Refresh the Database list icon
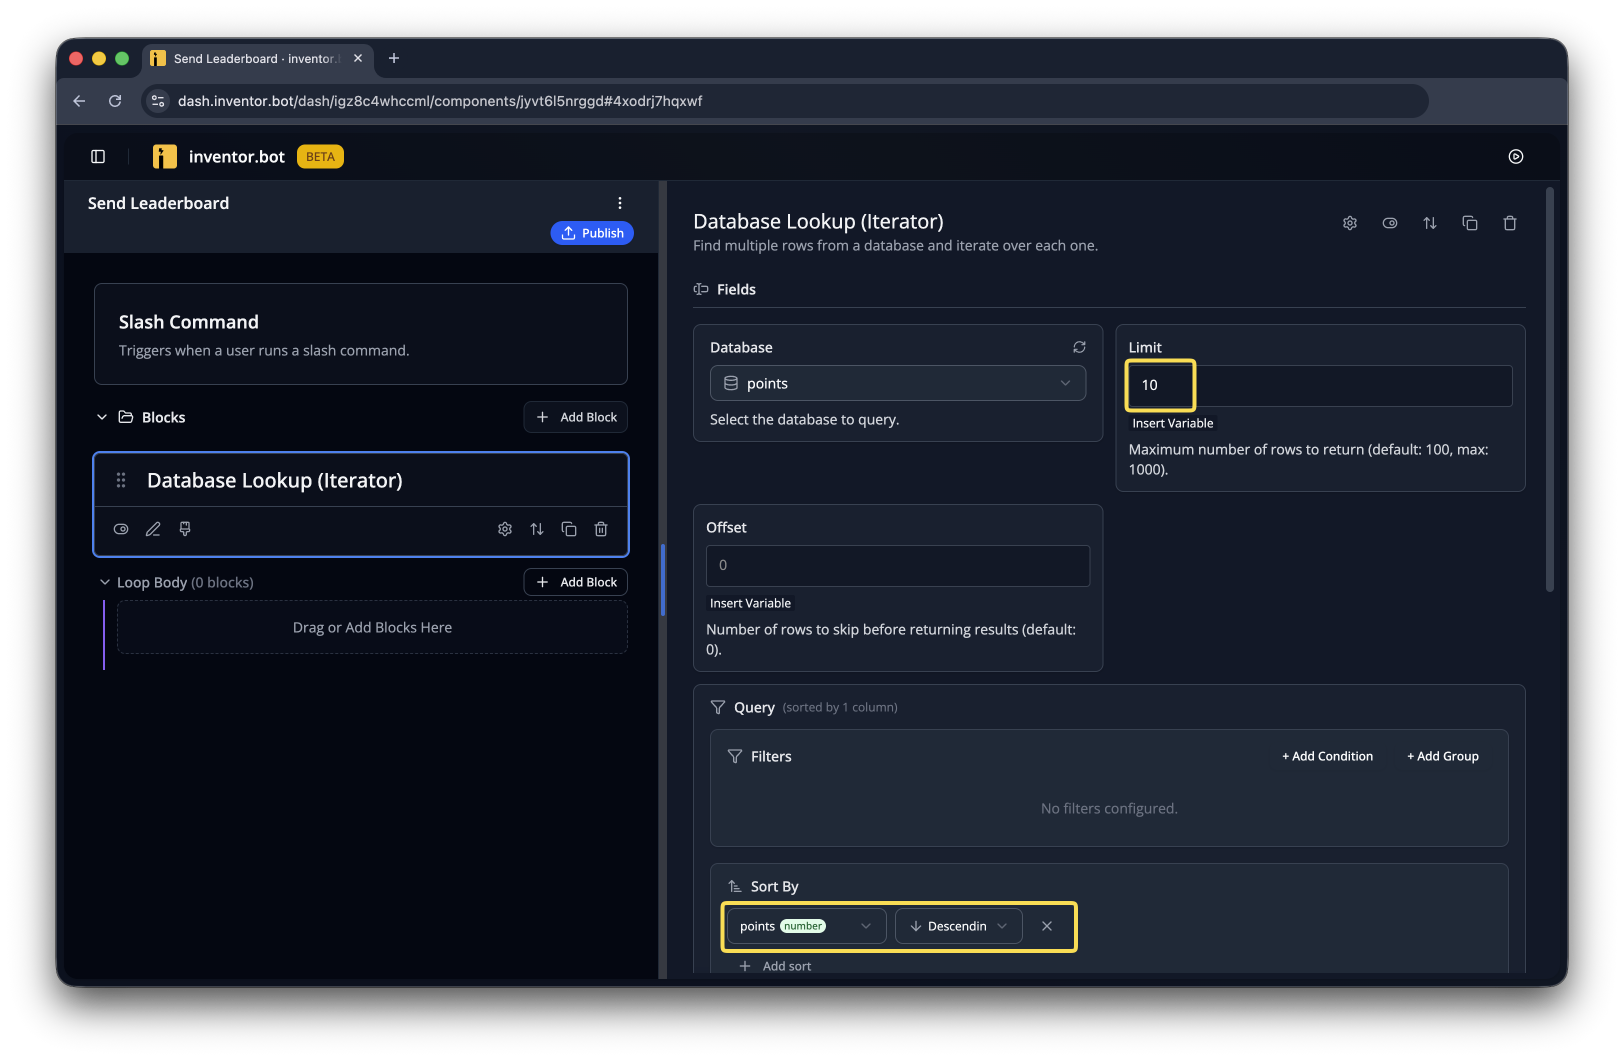1624x1061 pixels. coord(1079,347)
